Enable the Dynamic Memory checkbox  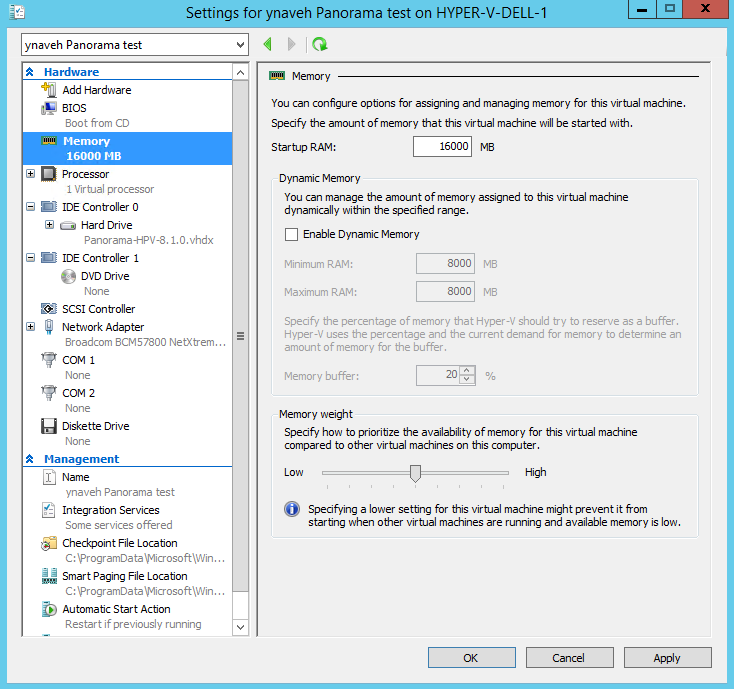pos(292,234)
